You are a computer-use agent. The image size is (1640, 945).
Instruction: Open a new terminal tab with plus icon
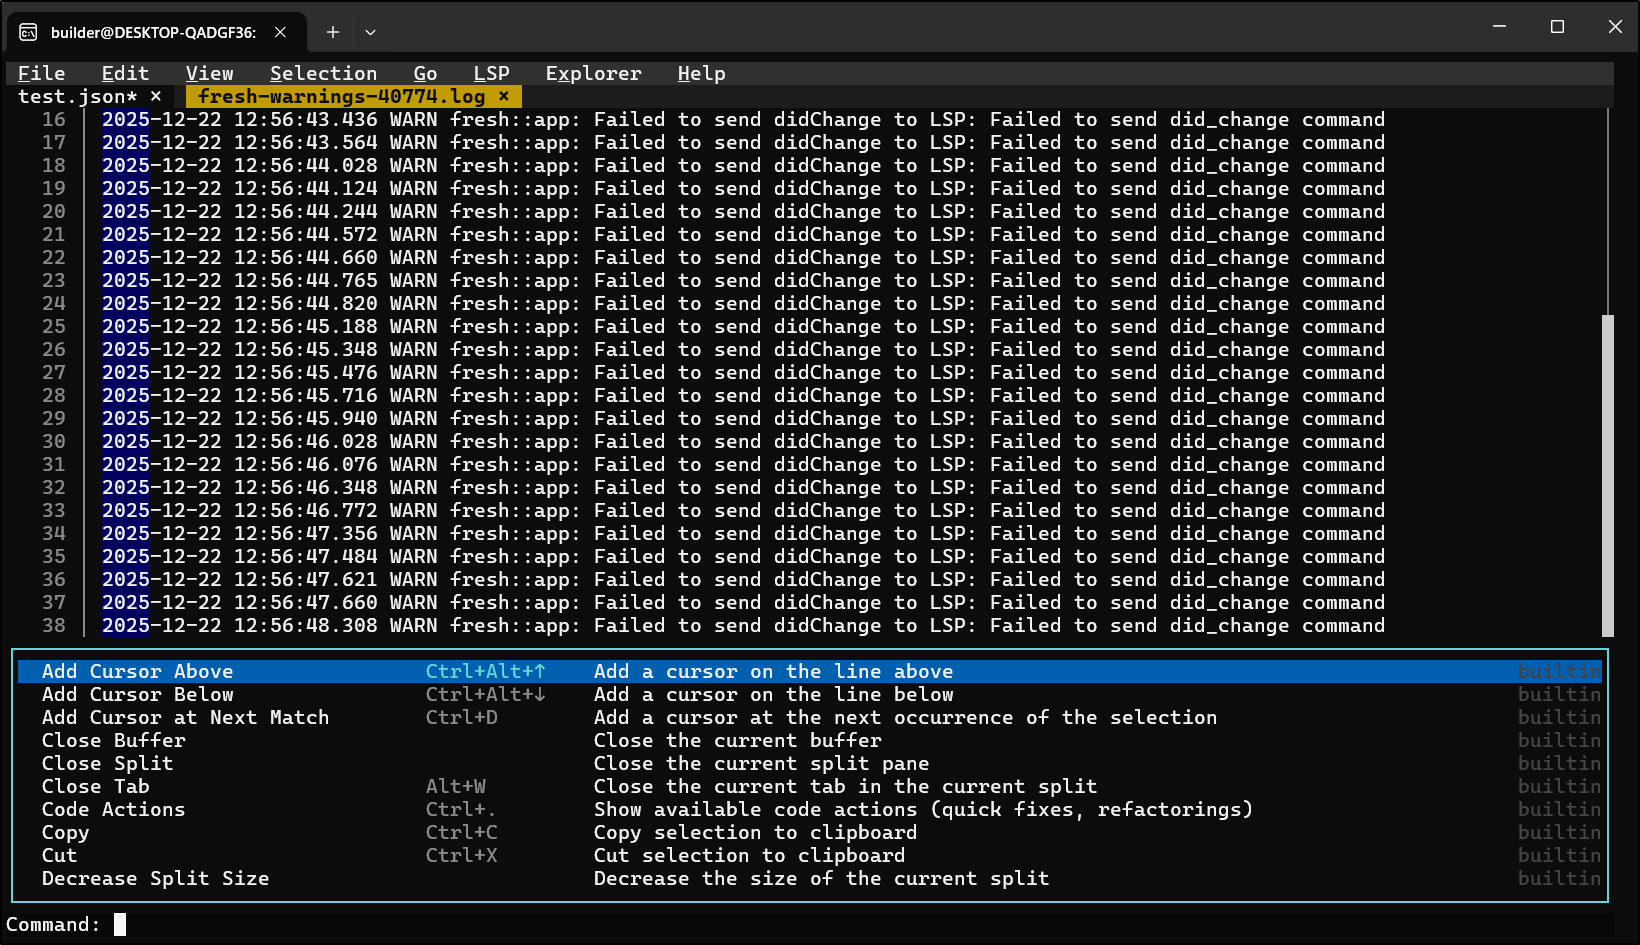click(x=333, y=32)
